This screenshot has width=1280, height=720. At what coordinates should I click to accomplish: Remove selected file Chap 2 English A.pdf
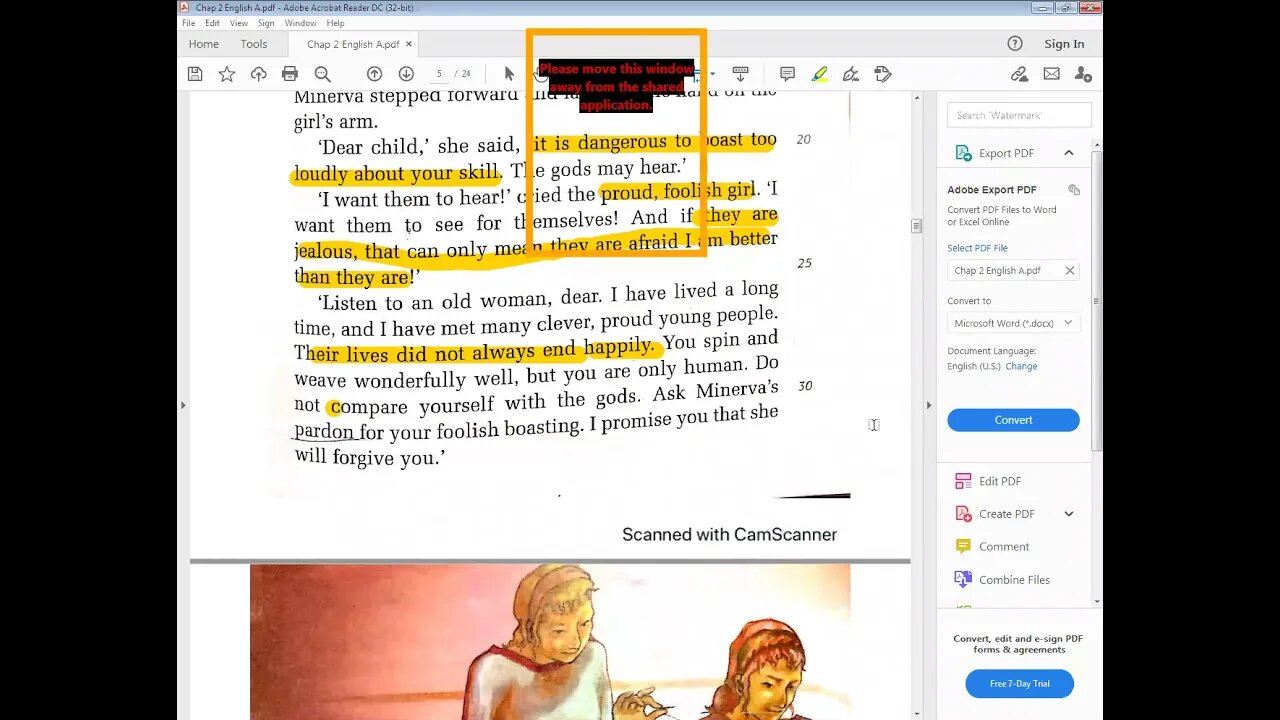1070,270
